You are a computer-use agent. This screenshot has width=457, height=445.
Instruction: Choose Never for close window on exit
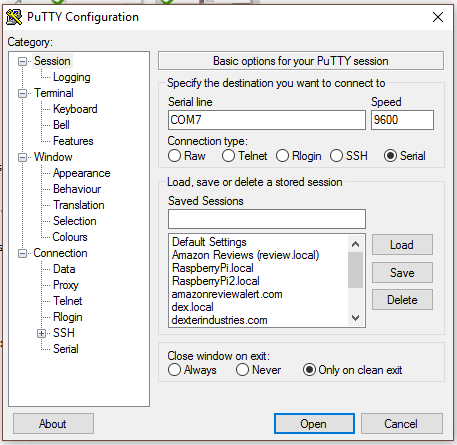coord(242,370)
